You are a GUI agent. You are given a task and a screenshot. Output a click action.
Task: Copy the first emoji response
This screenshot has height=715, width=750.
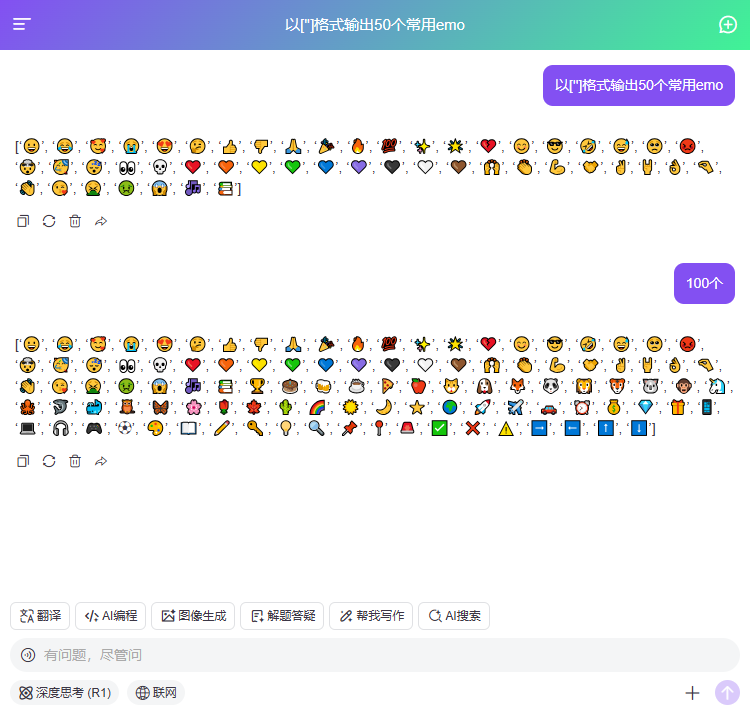[23, 221]
